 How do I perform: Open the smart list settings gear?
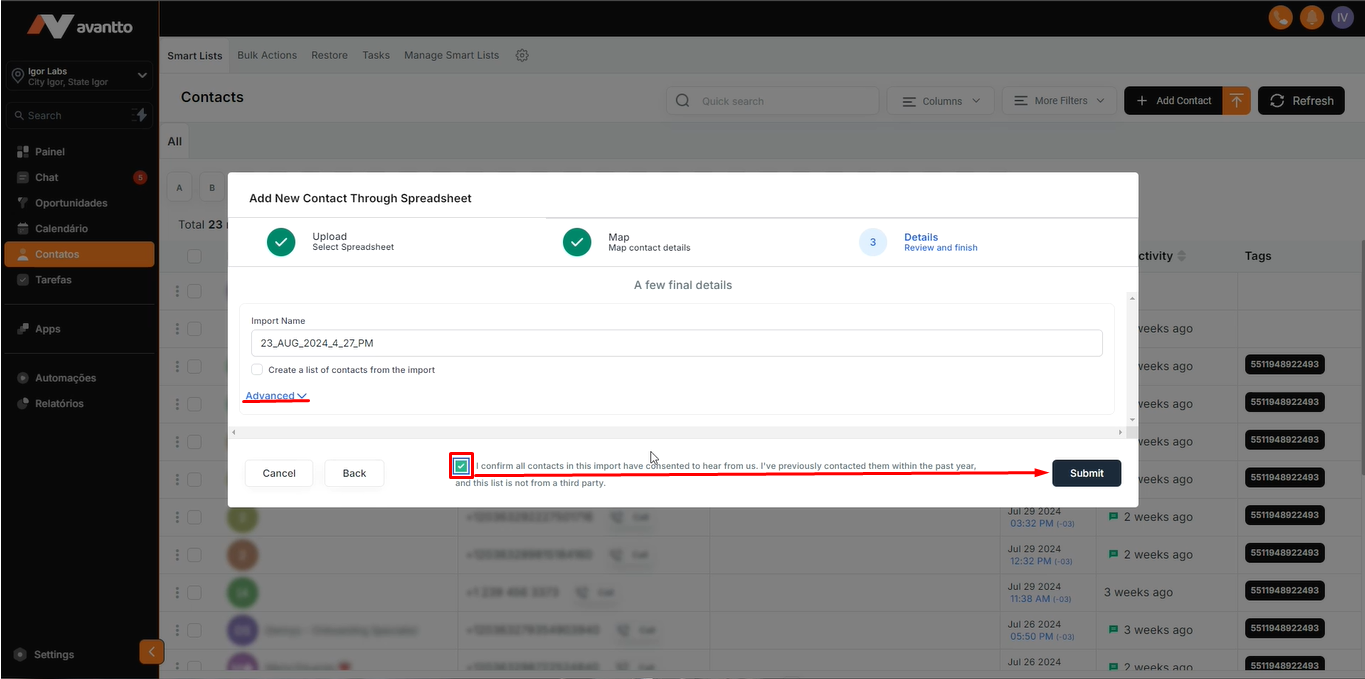[522, 56]
